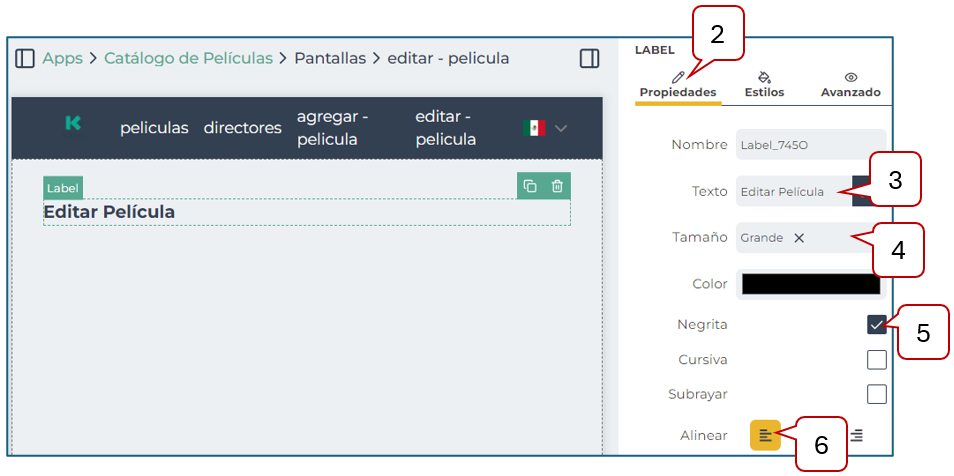This screenshot has width=954, height=476.
Task: Enable the Subrayar checkbox
Action: click(x=876, y=394)
